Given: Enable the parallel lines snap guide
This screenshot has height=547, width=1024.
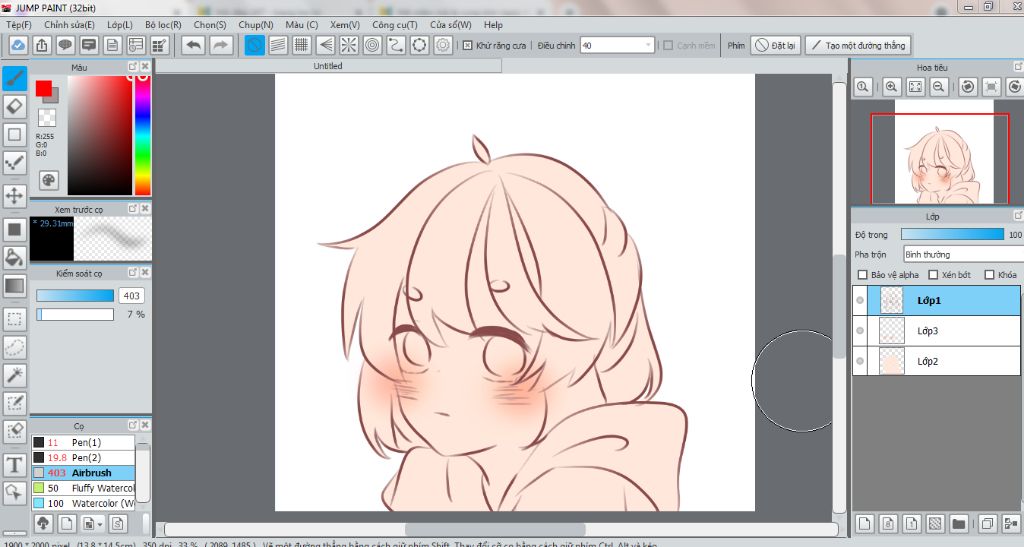Looking at the screenshot, I should coord(278,45).
